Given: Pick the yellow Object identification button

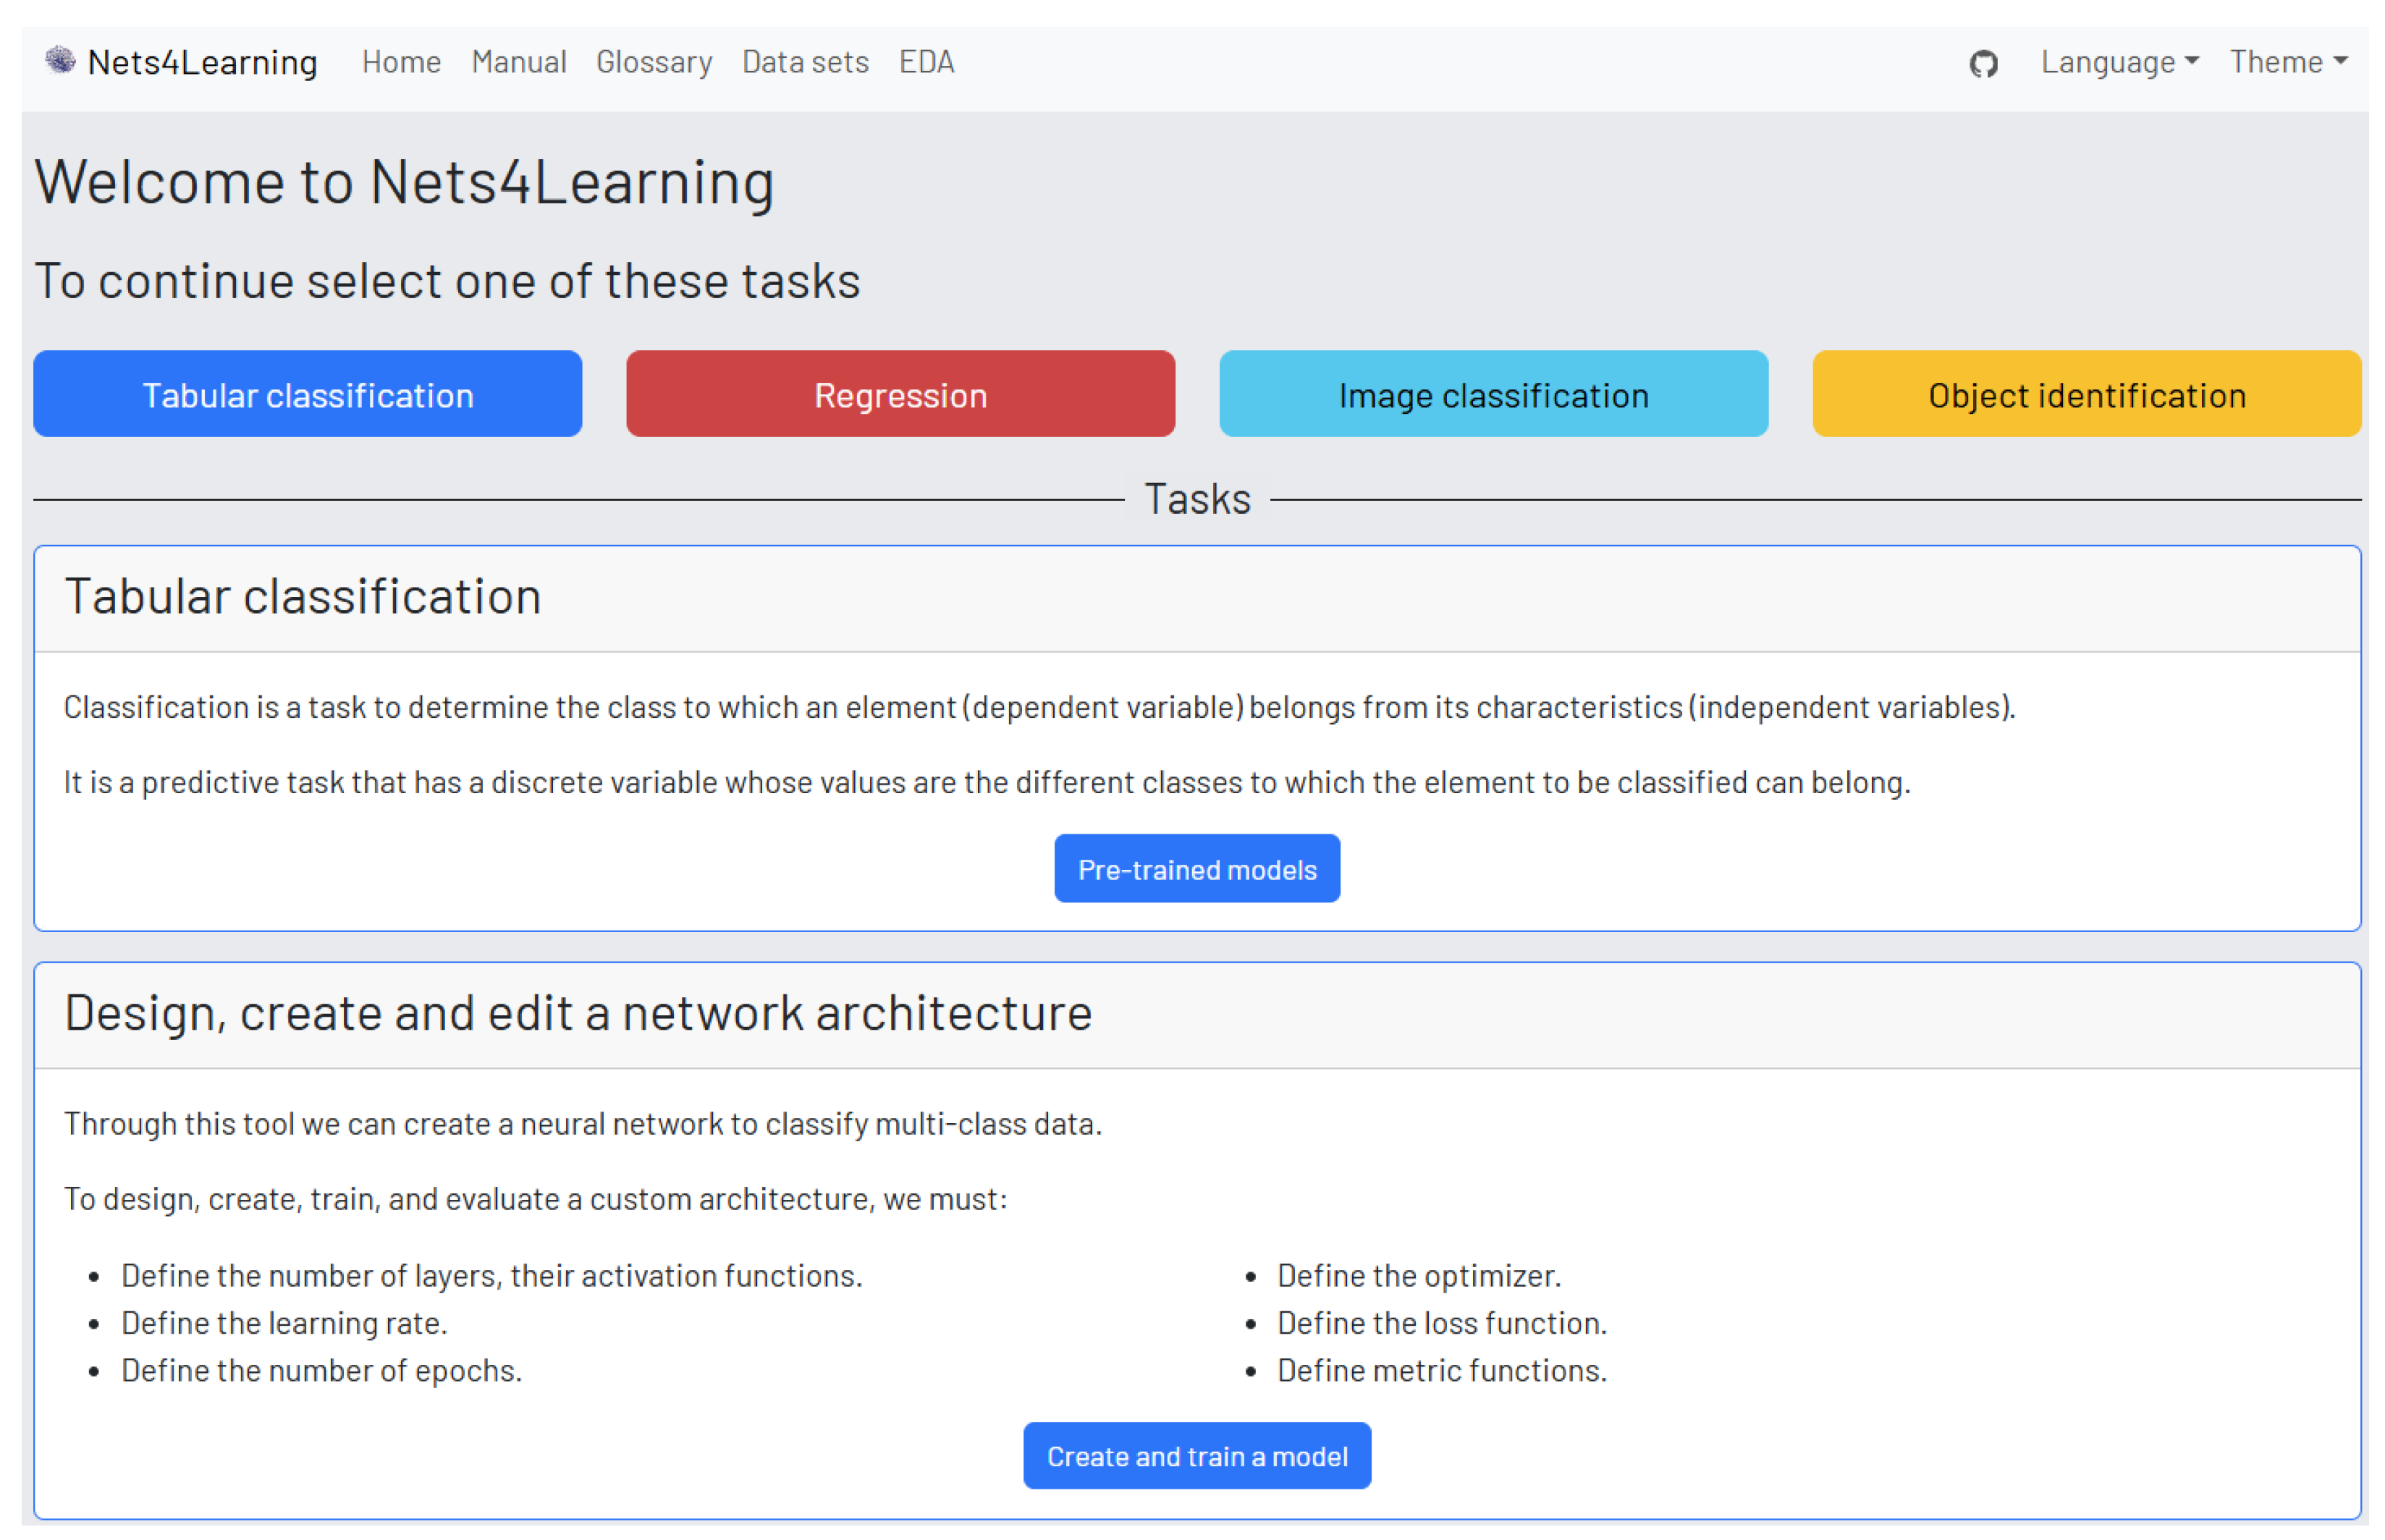Looking at the screenshot, I should 2085,394.
